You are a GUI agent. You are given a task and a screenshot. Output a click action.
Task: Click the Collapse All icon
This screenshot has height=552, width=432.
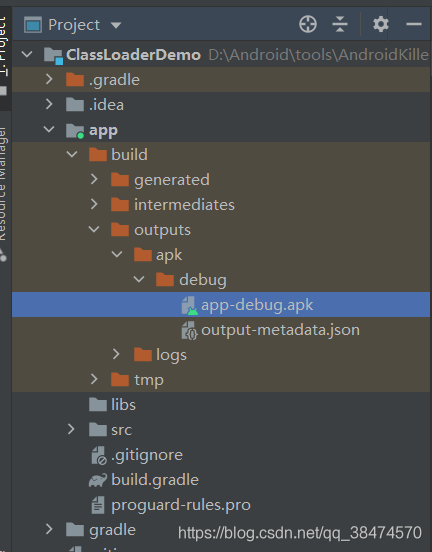(x=340, y=24)
